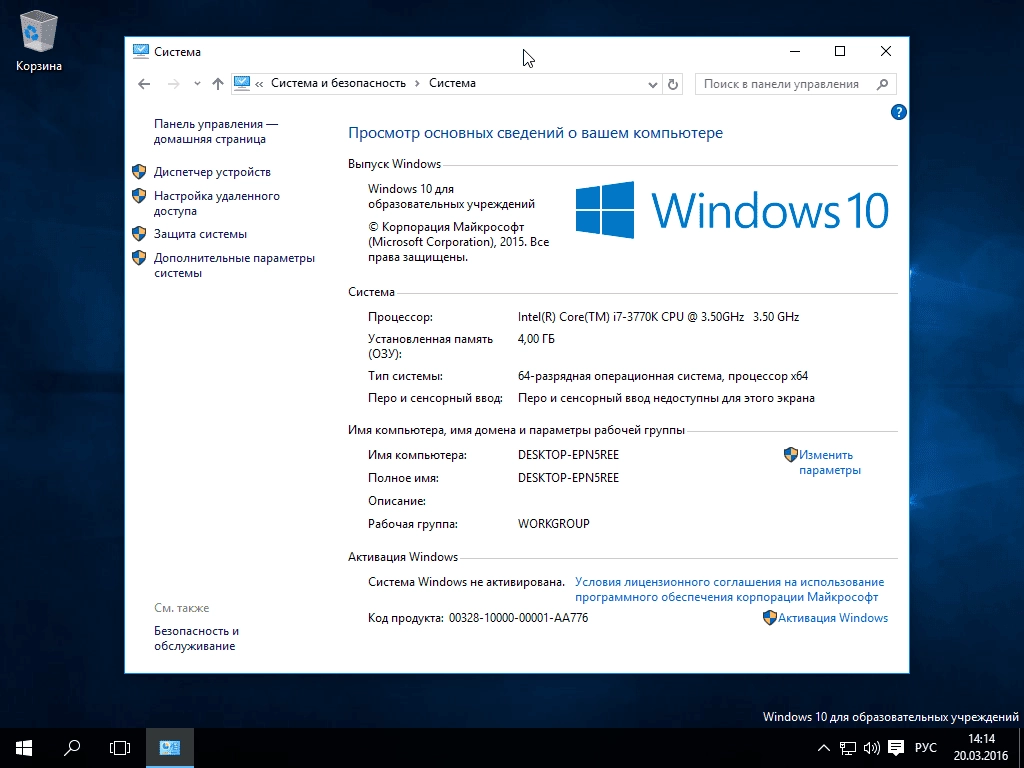Open Диспетчер устройств link
This screenshot has height=768, width=1024.
pos(212,172)
